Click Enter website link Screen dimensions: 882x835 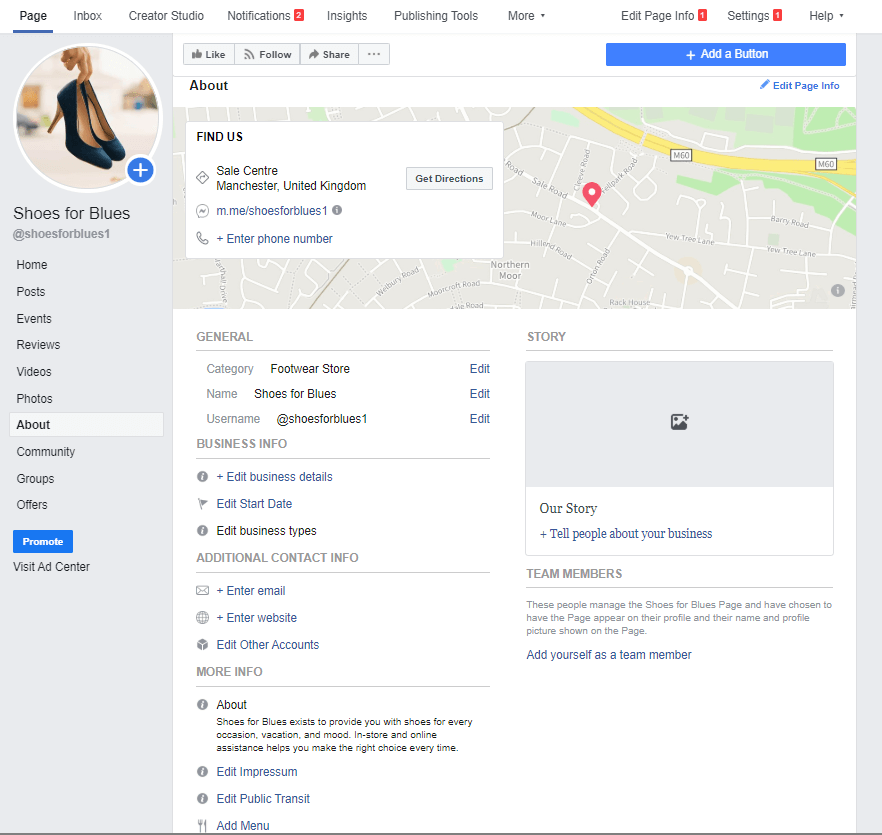click(x=256, y=617)
